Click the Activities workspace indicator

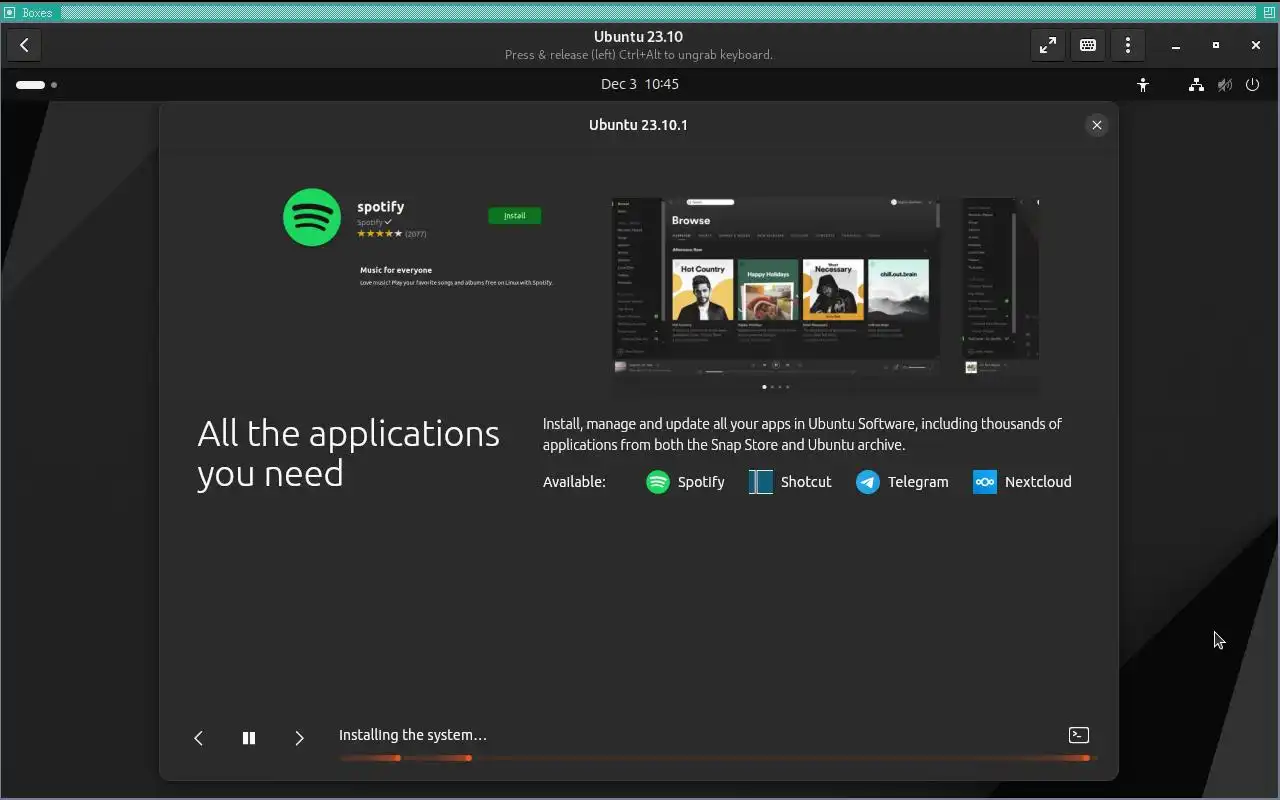coord(36,85)
